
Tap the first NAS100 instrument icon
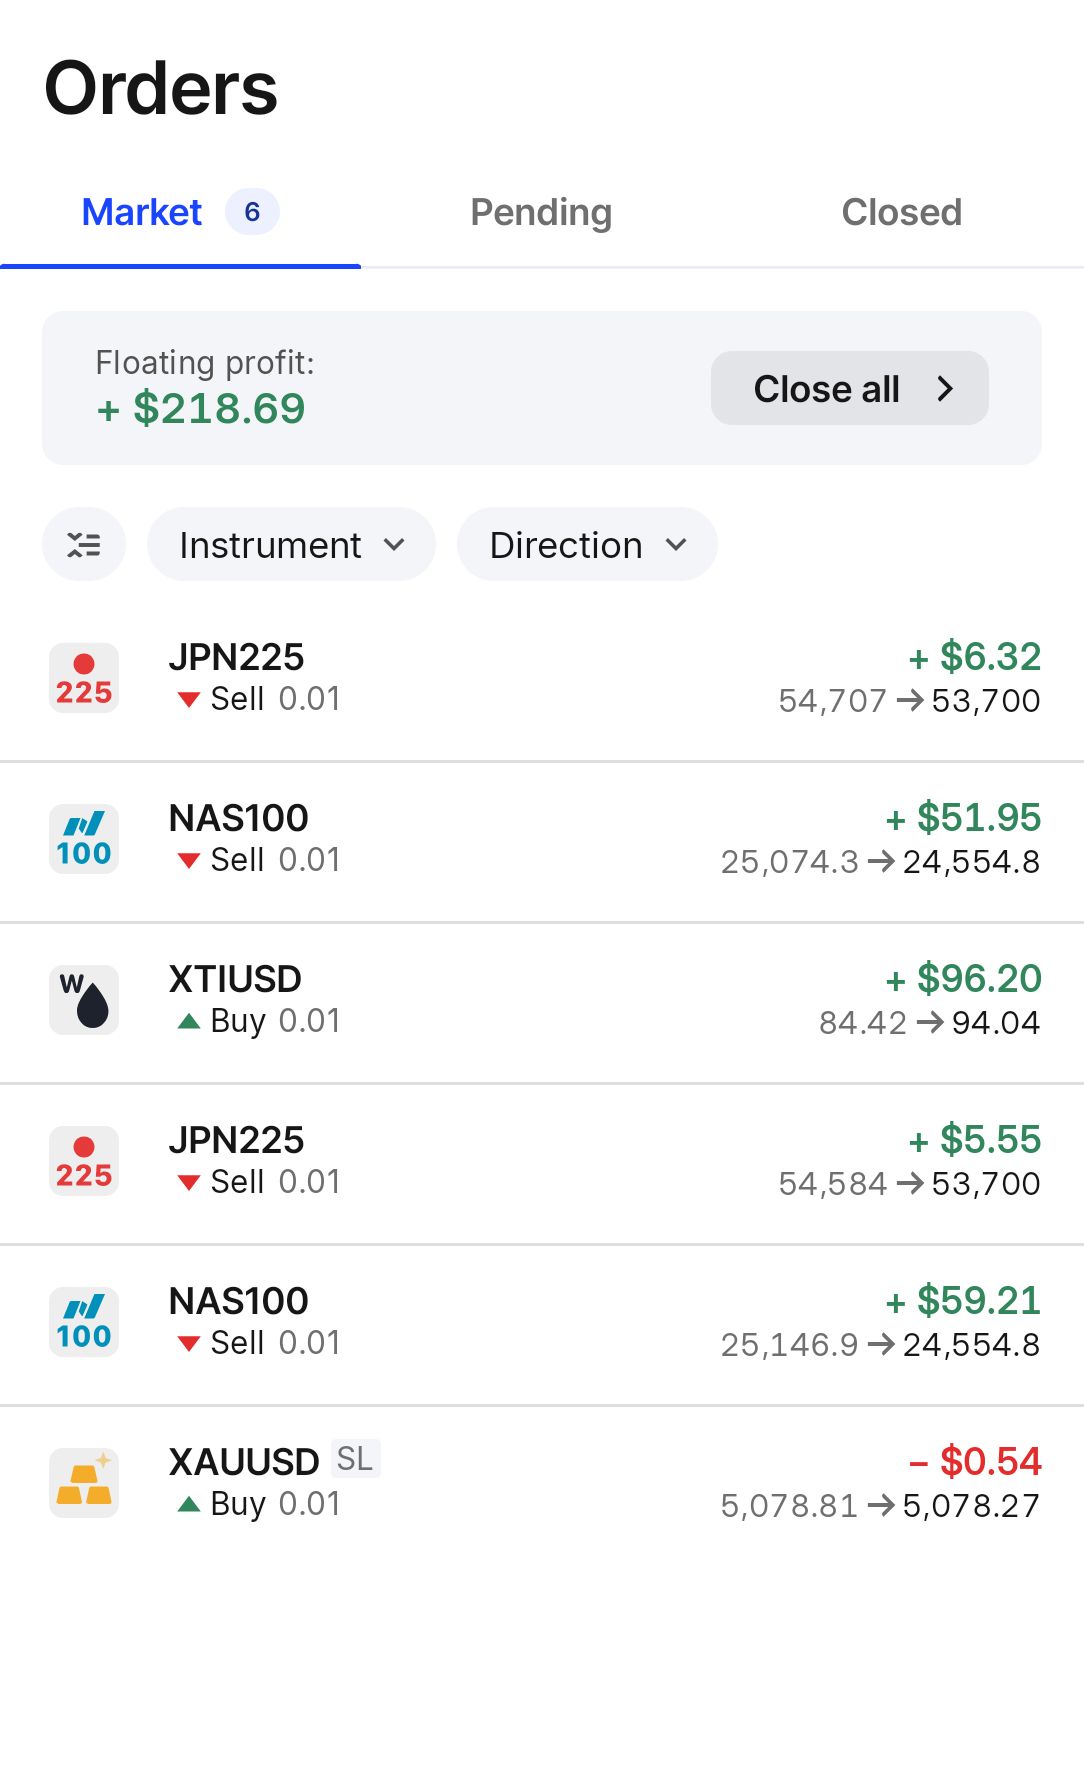click(84, 839)
